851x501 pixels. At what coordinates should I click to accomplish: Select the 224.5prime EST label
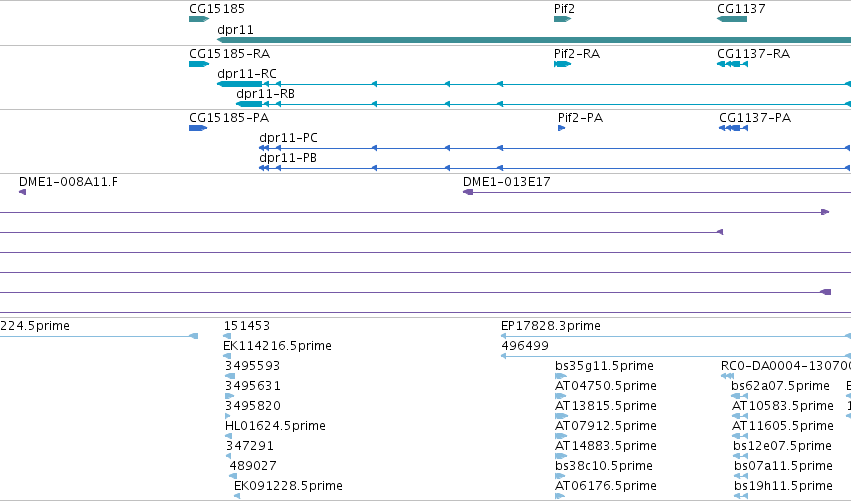coord(35,326)
